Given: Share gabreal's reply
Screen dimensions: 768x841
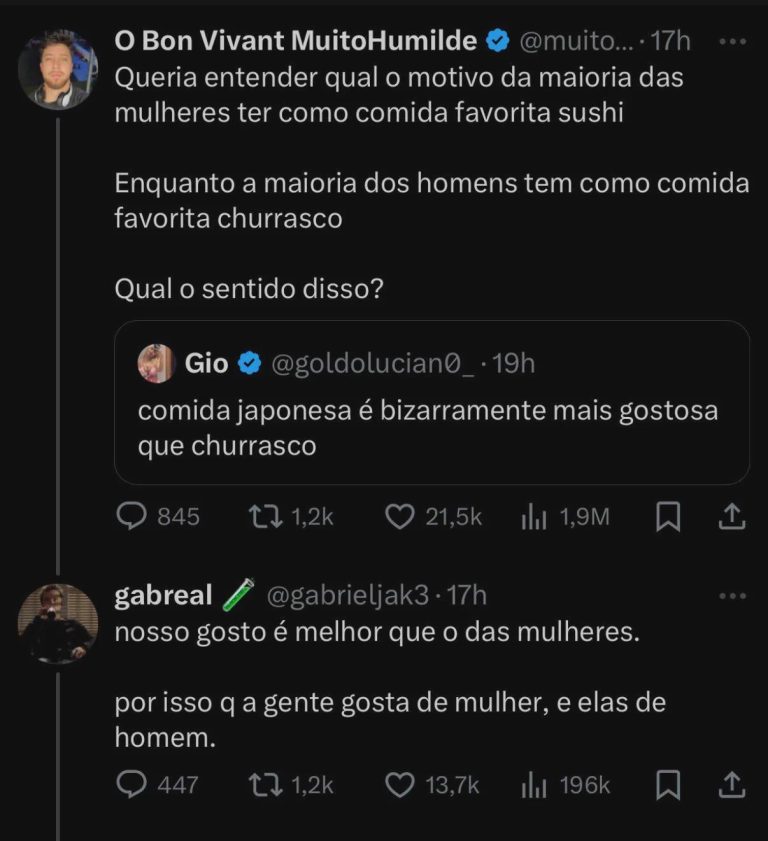Looking at the screenshot, I should point(731,785).
